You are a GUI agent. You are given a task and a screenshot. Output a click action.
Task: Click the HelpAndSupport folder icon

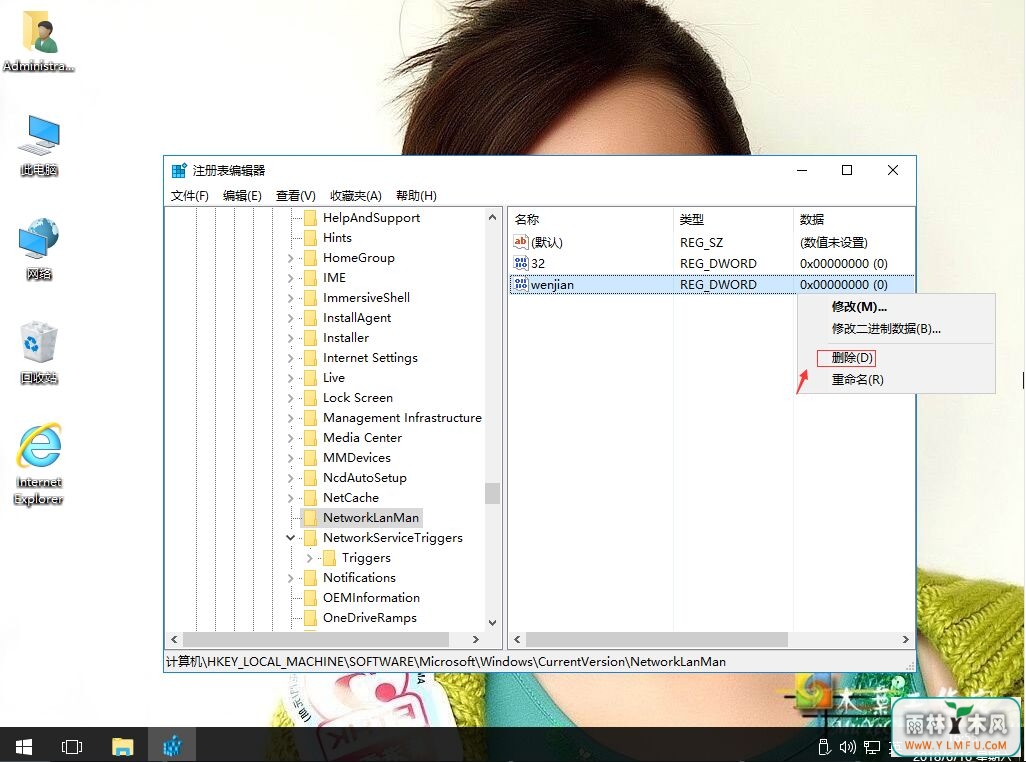(x=311, y=217)
